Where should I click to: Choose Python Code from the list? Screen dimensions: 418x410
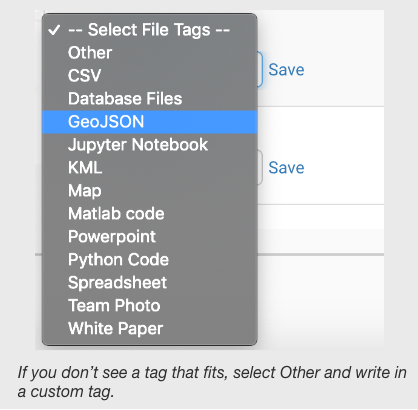pyautogui.click(x=149, y=260)
